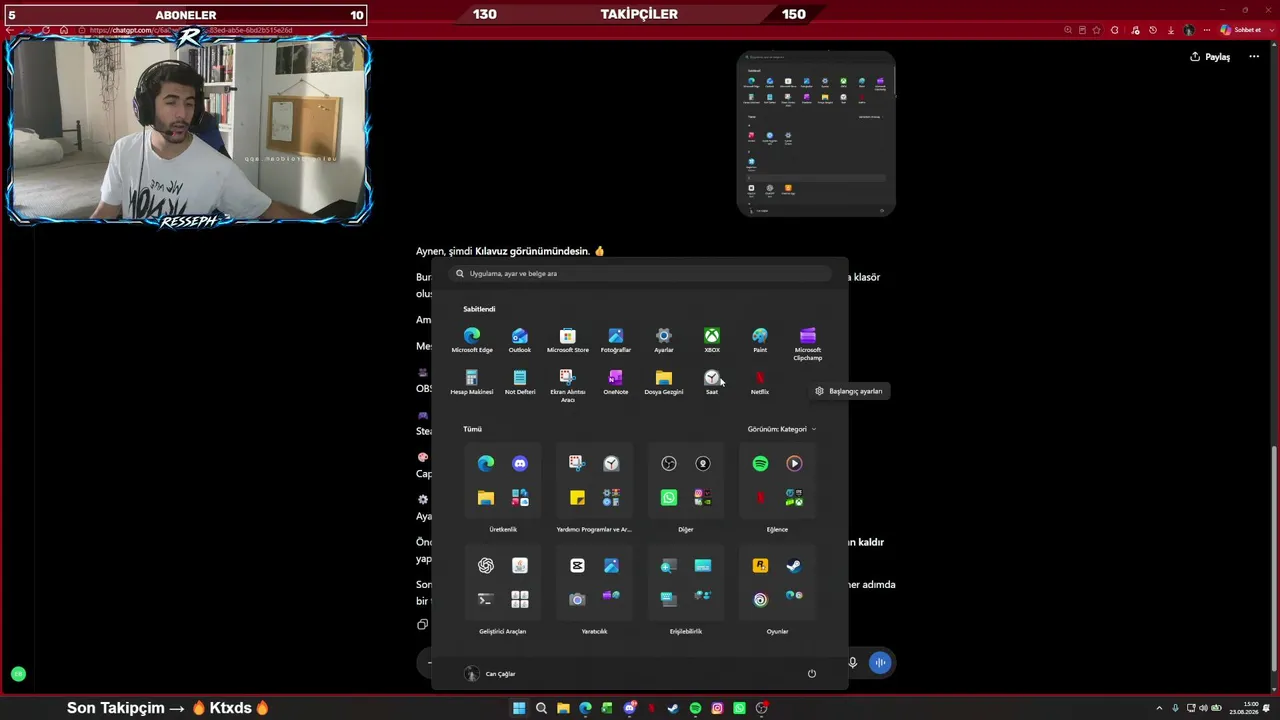Open Kamera in the Yaratıcılık category

pos(577,599)
